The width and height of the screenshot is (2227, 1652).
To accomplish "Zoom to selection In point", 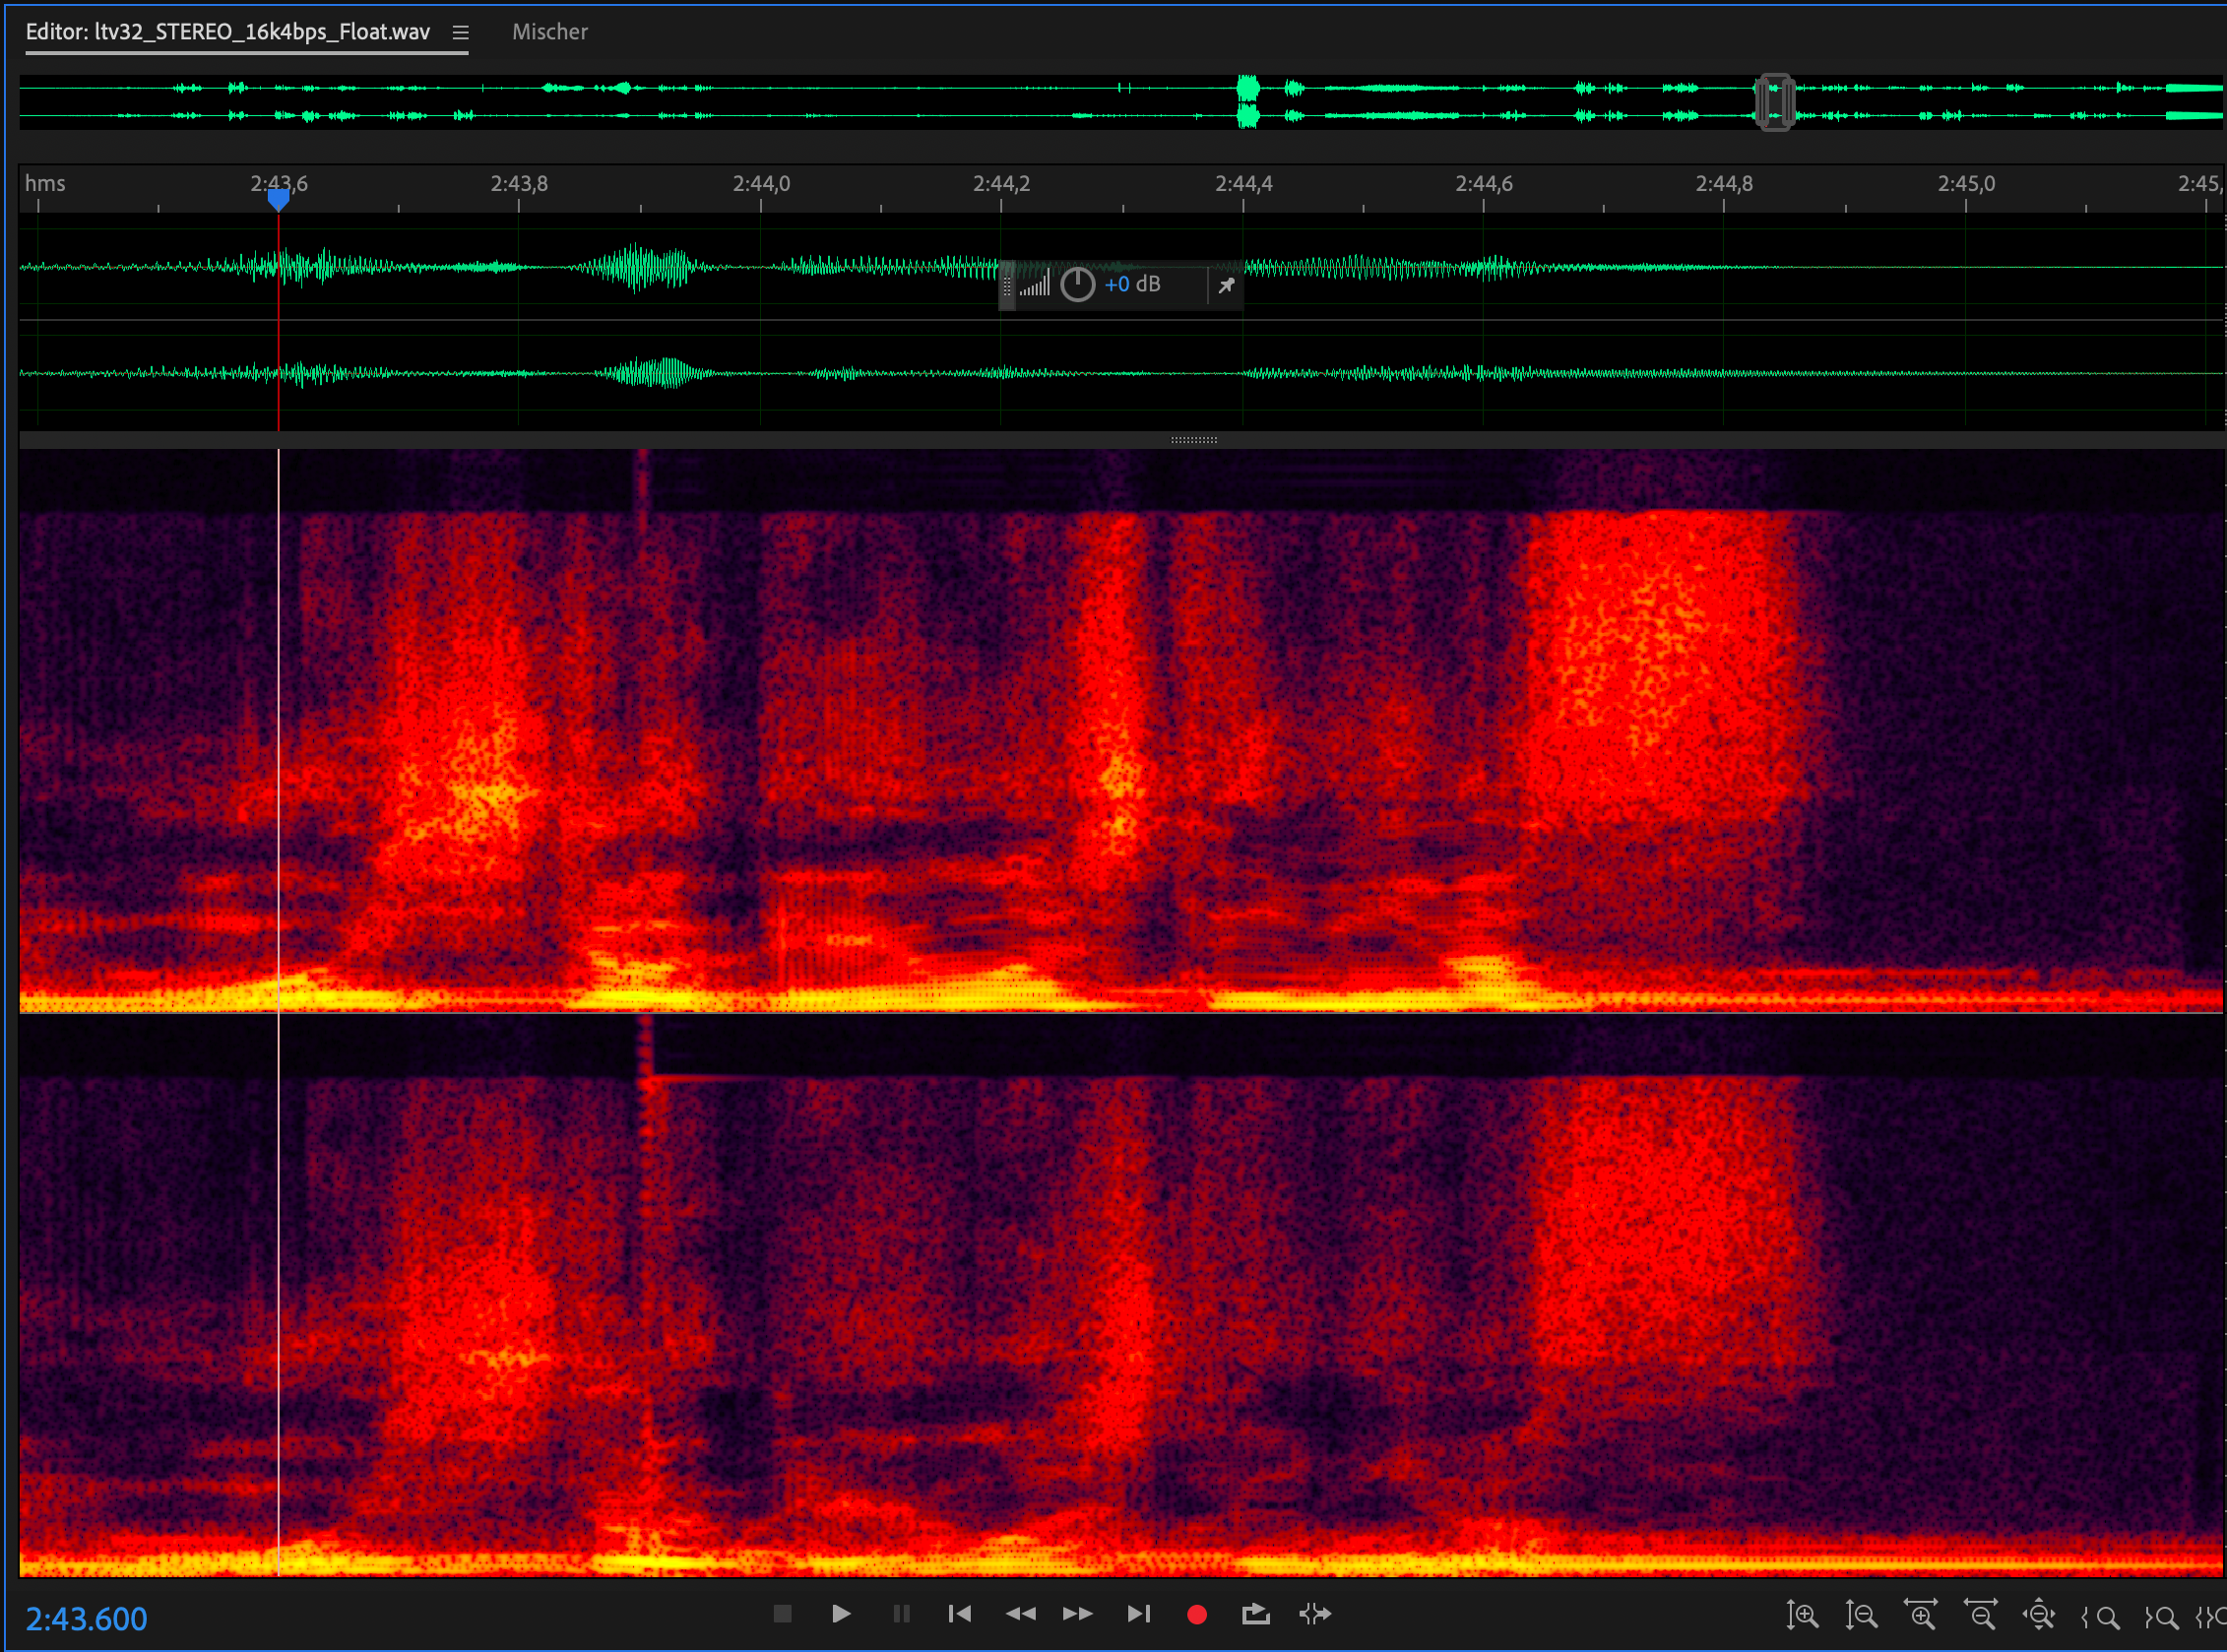I will coord(2100,1617).
